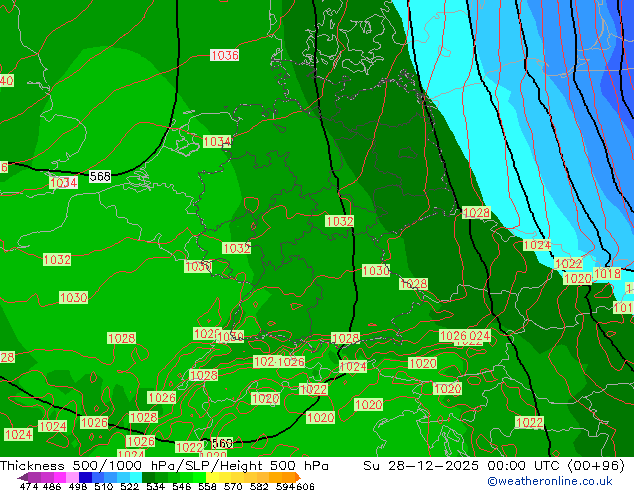The image size is (634, 490).
Task: Pick the bright magenta legend swatch
Action: pyautogui.click(x=60, y=477)
